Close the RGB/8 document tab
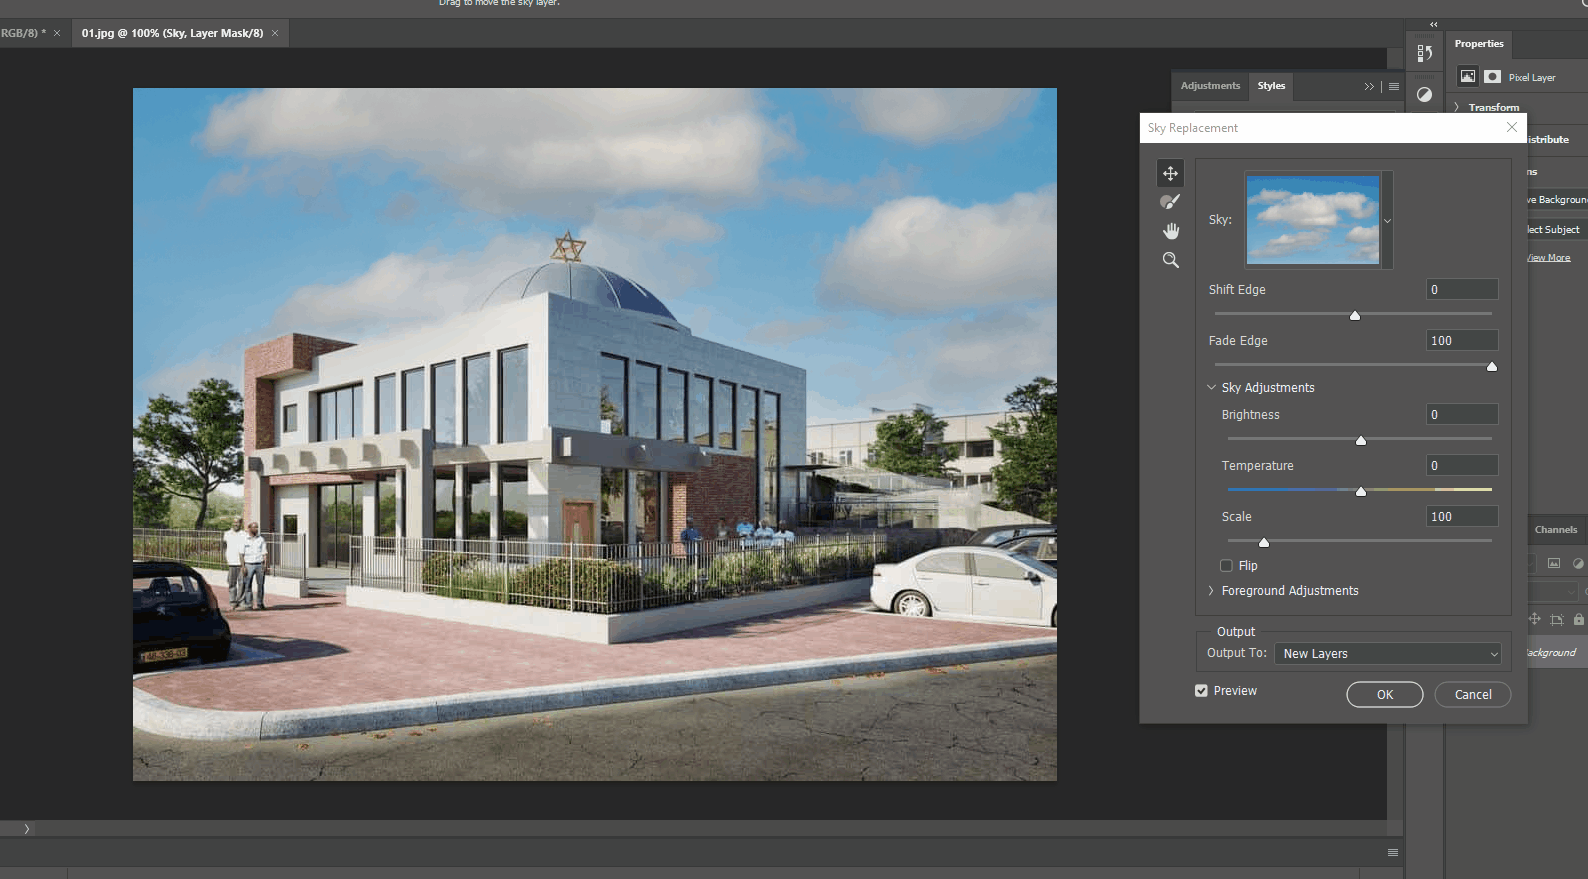Viewport: 1588px width, 879px height. click(x=57, y=33)
